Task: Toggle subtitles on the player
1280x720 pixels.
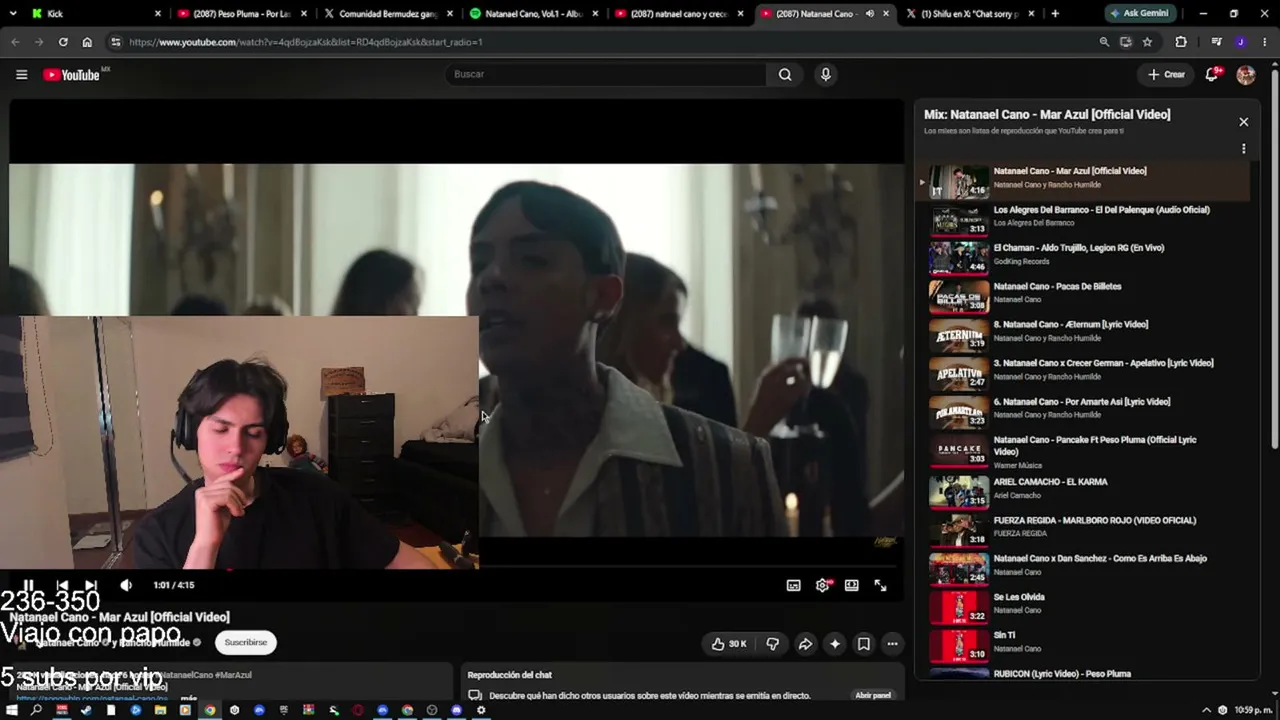Action: pyautogui.click(x=793, y=585)
